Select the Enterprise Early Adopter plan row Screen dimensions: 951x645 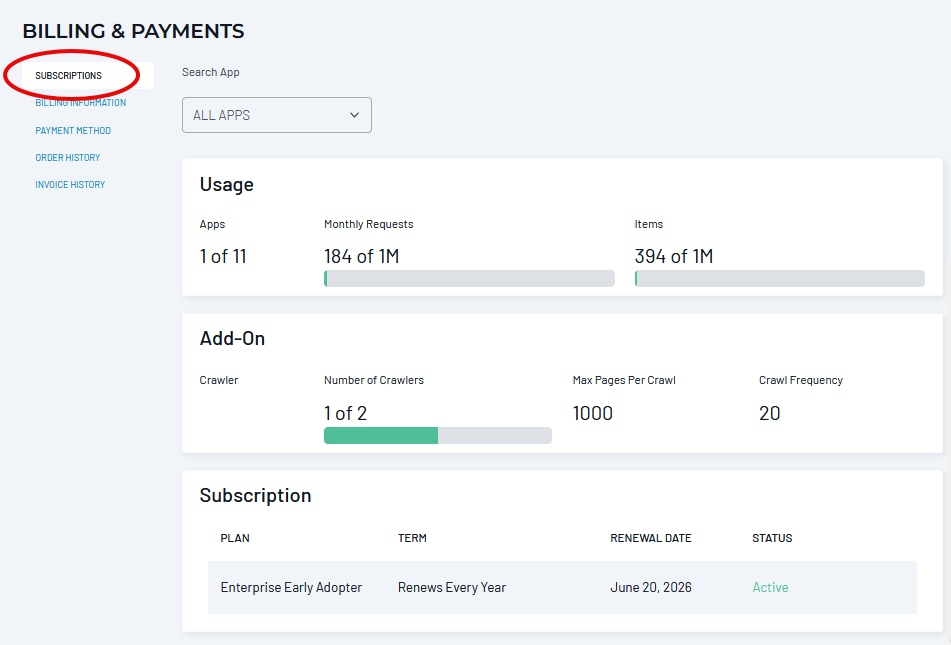pyautogui.click(x=562, y=587)
